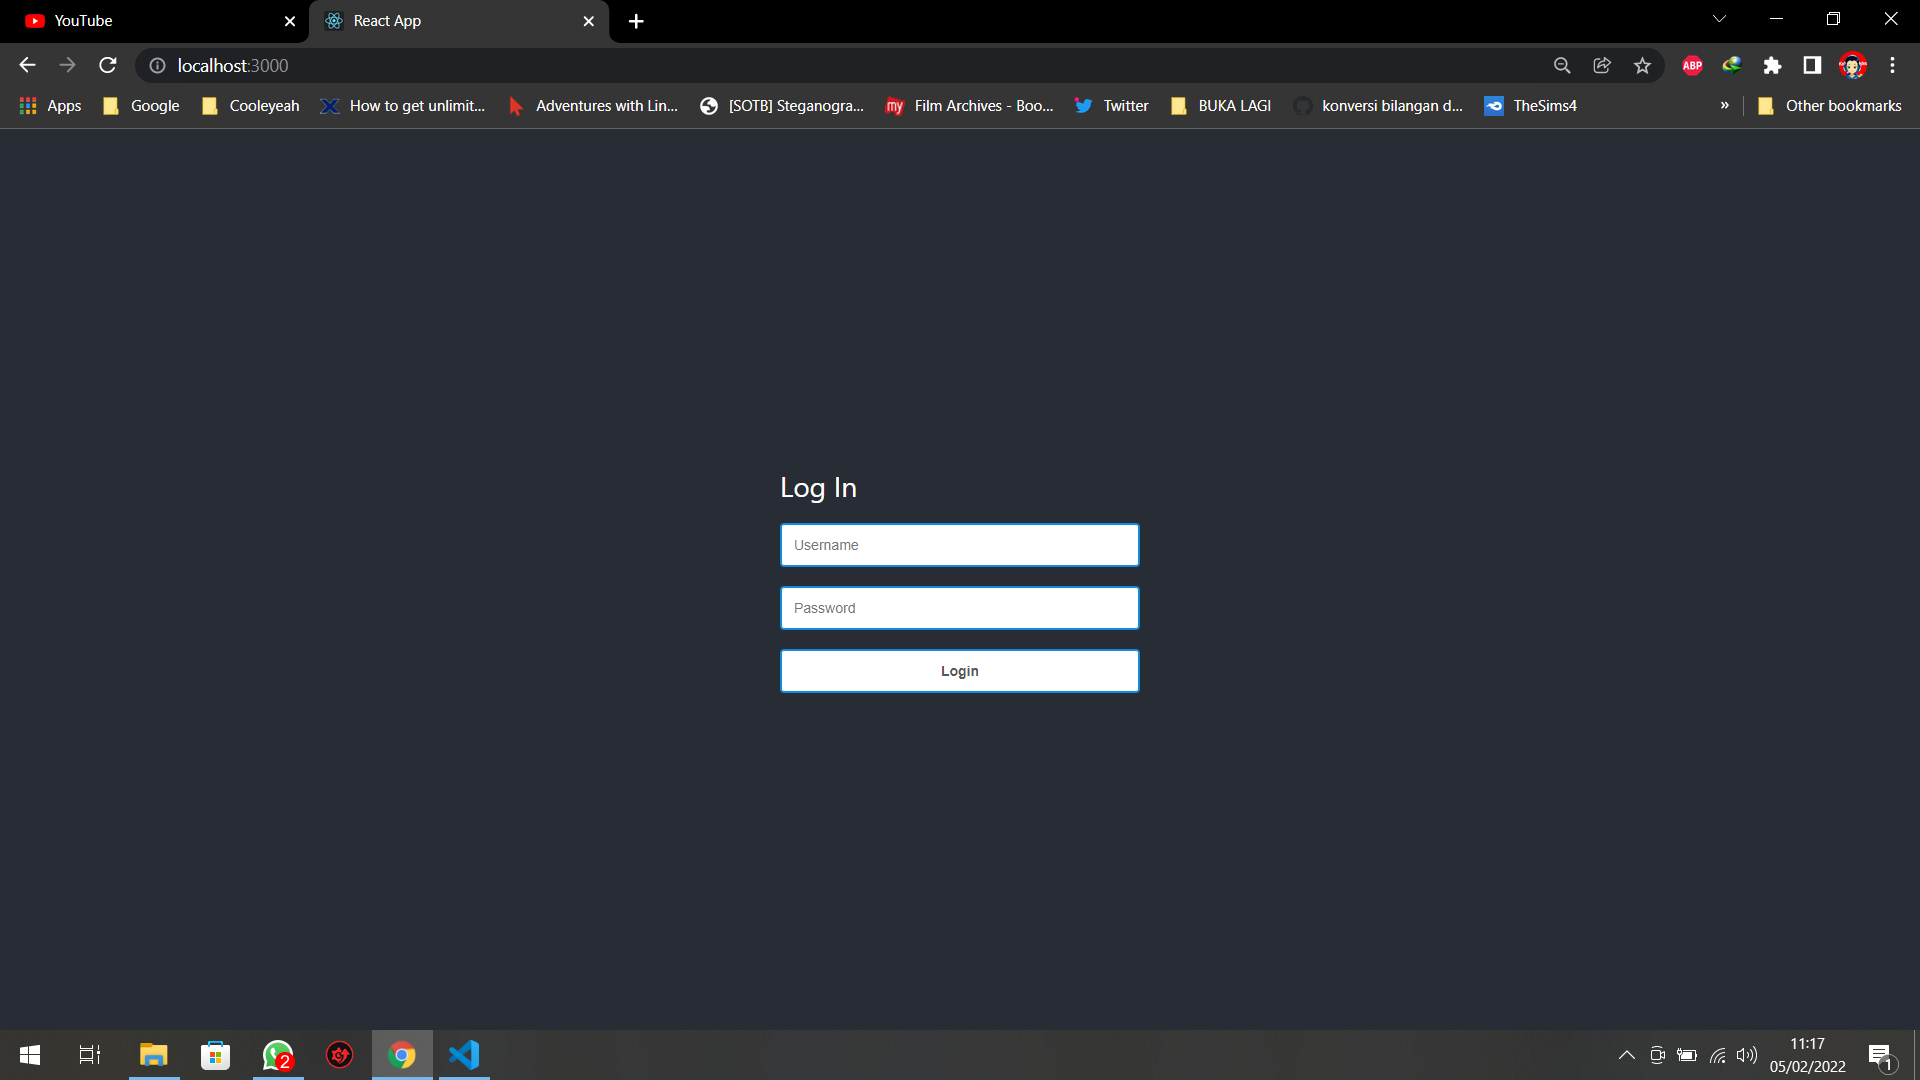View site information for localhost
This screenshot has height=1080, width=1920.
click(157, 65)
